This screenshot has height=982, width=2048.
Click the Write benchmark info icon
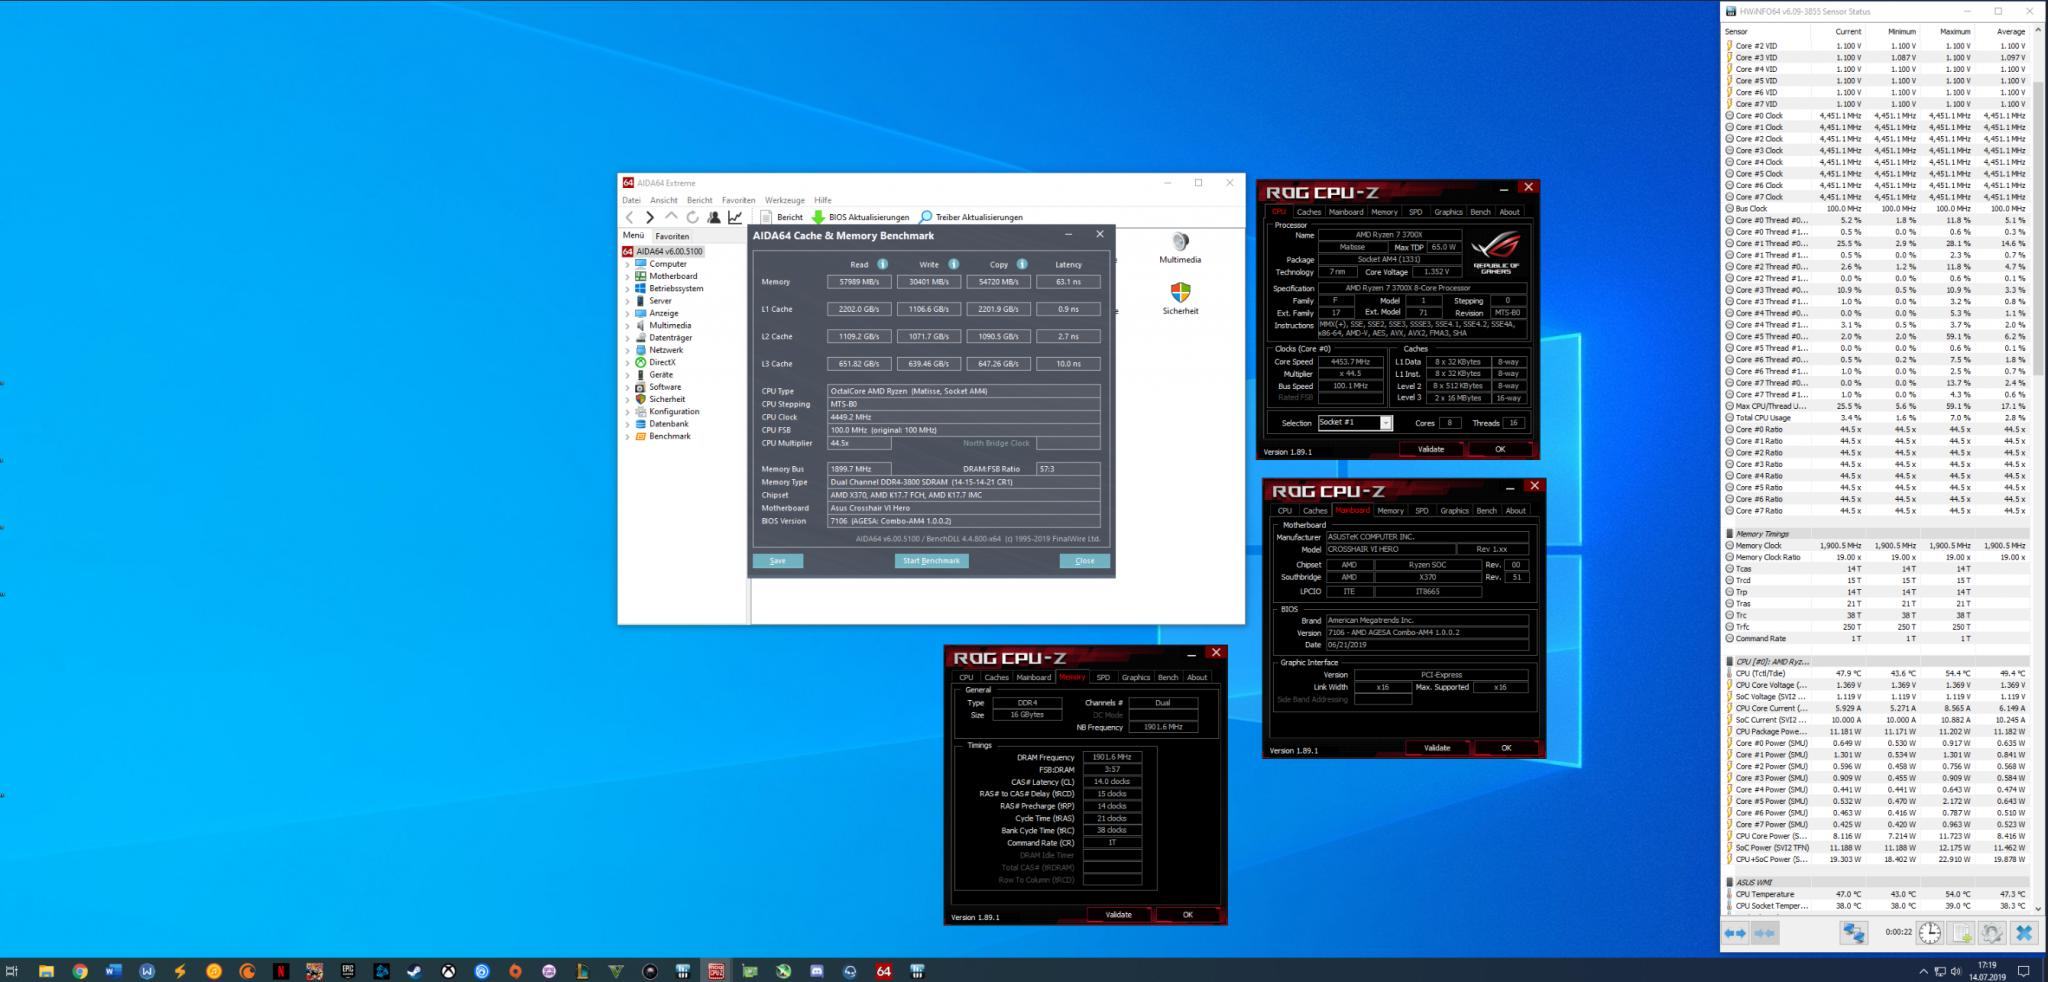(953, 264)
